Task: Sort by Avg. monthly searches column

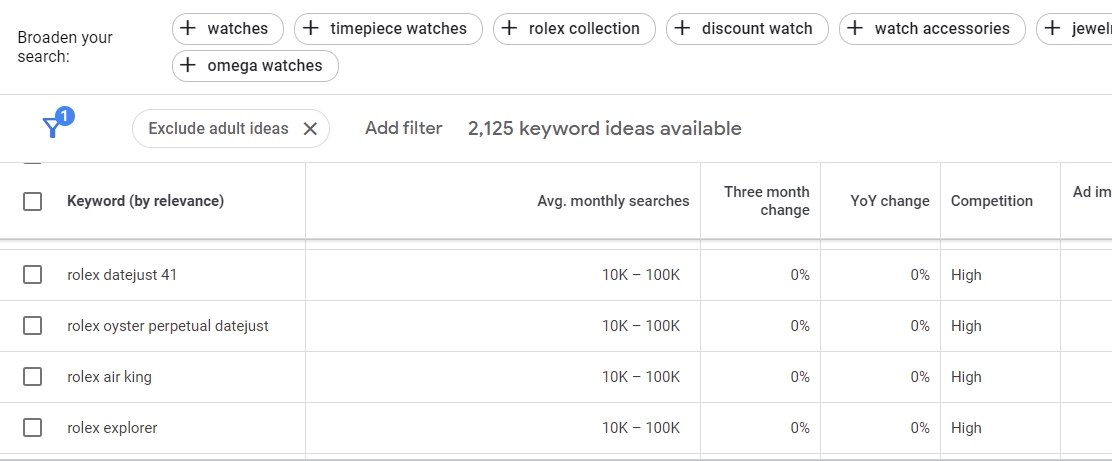Action: [613, 201]
